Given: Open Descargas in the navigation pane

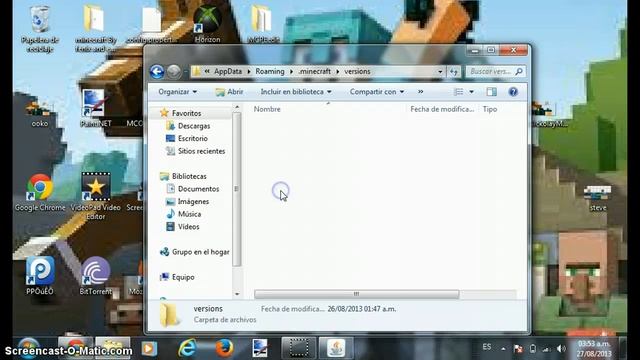Looking at the screenshot, I should click(194, 126).
